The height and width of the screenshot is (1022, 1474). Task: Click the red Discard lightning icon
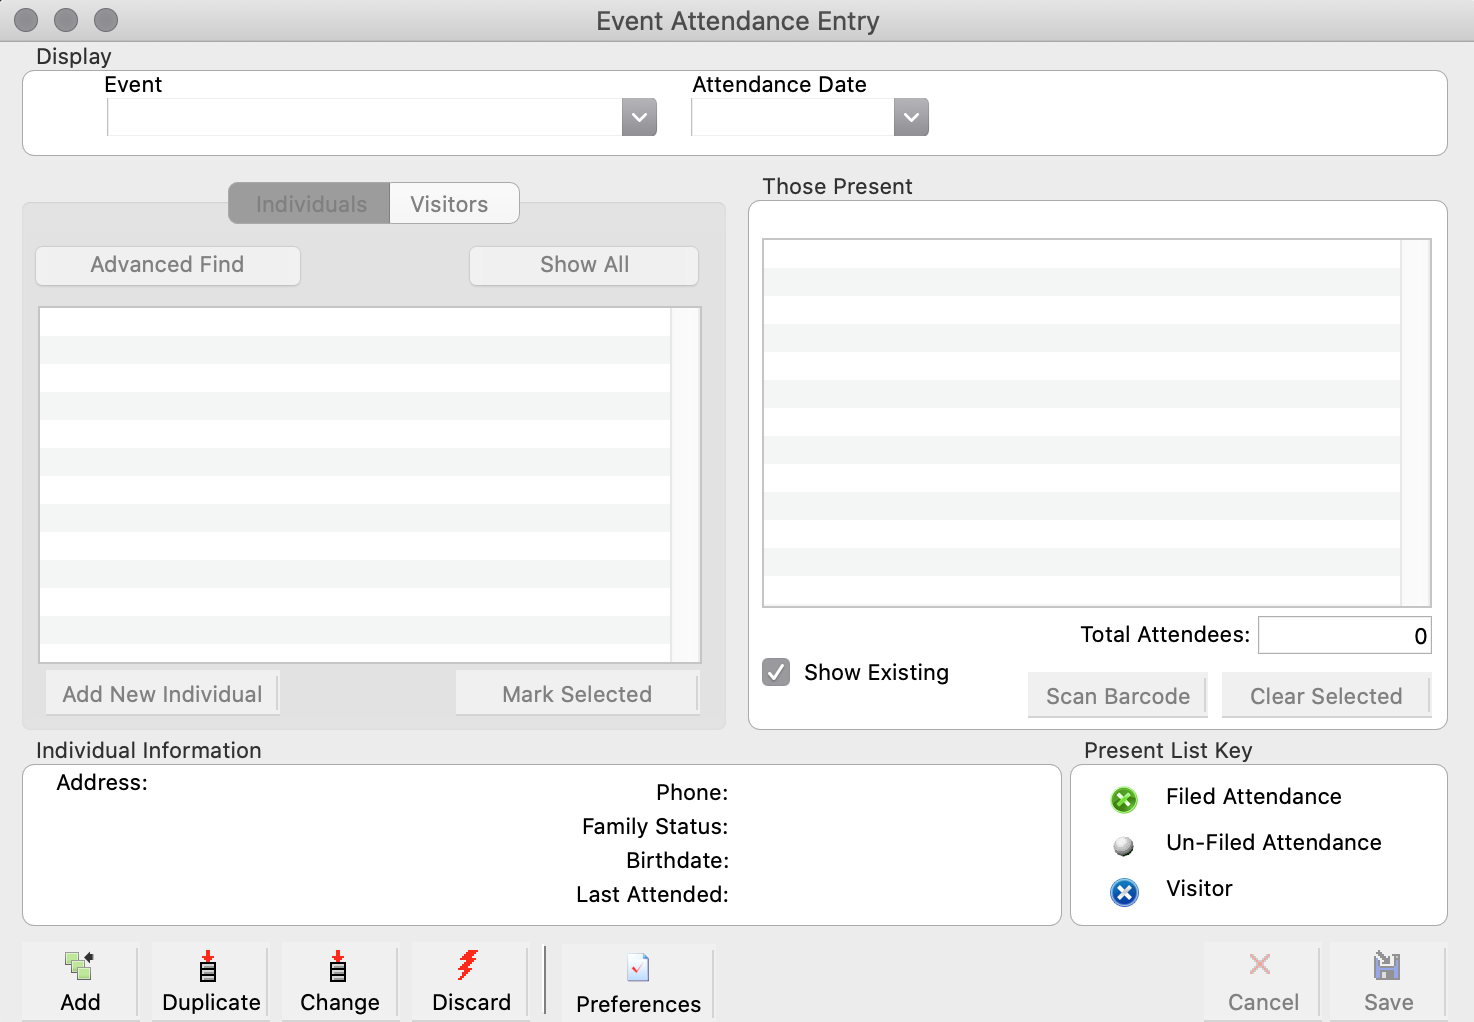click(468, 967)
